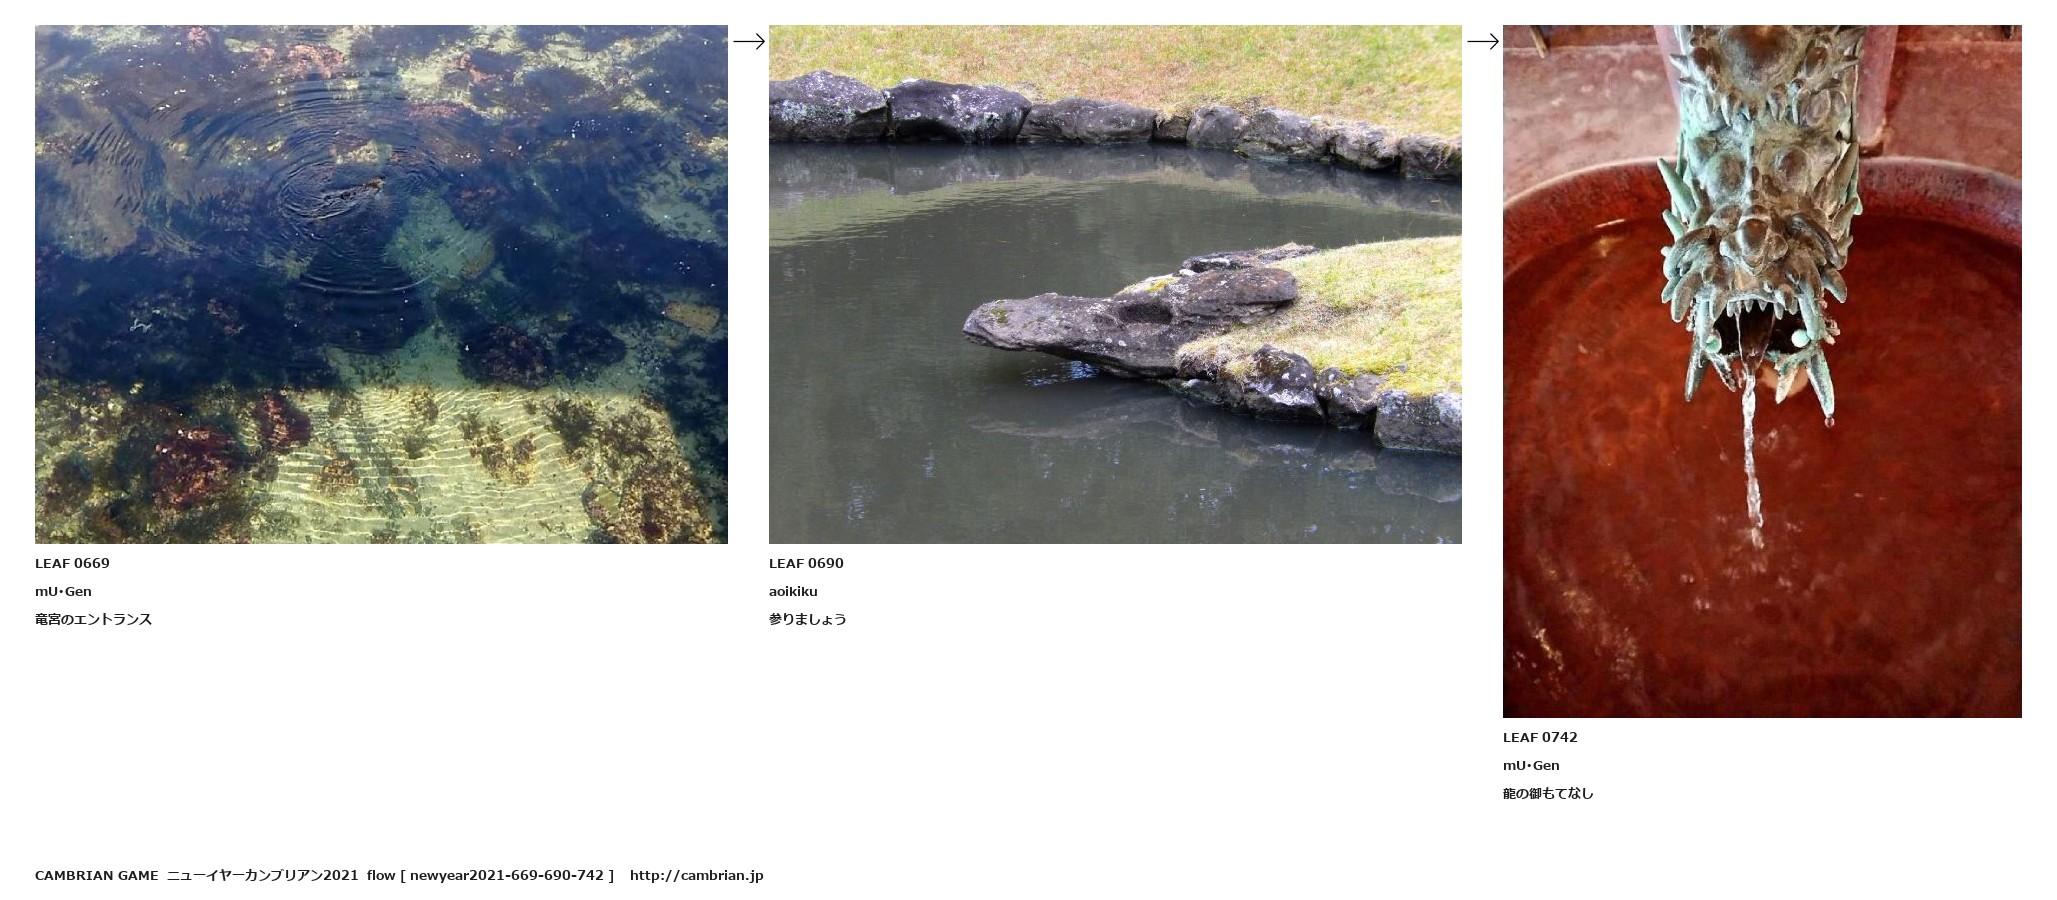Click author mU·Gen under LEAF 0669

coord(63,591)
